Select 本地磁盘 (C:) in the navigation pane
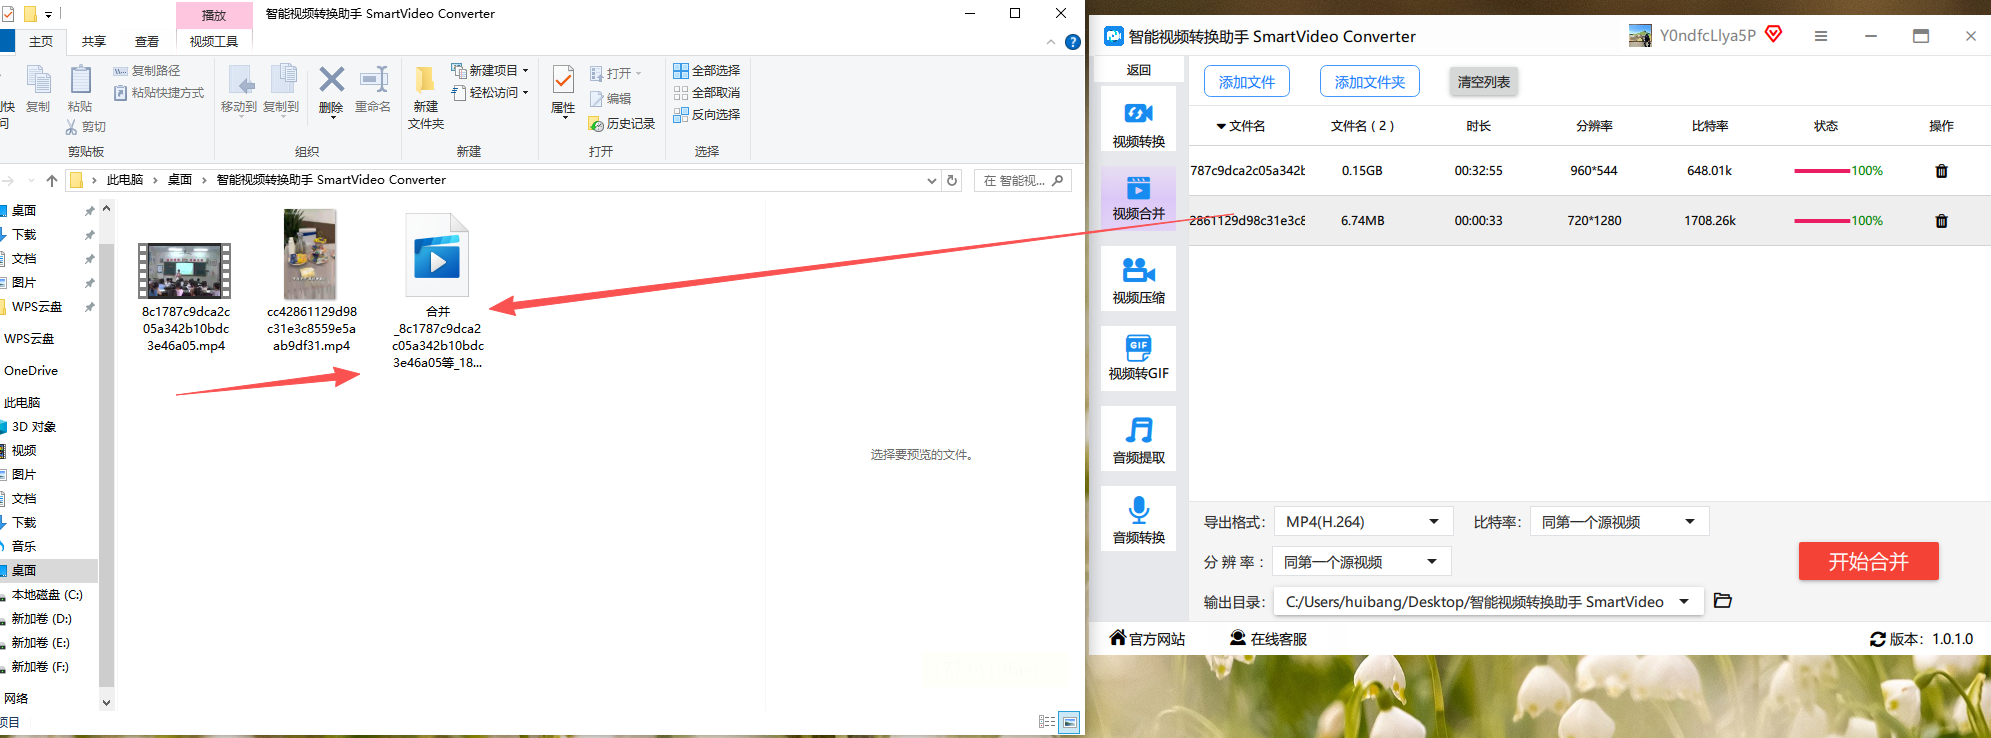1991x738 pixels. tap(47, 595)
